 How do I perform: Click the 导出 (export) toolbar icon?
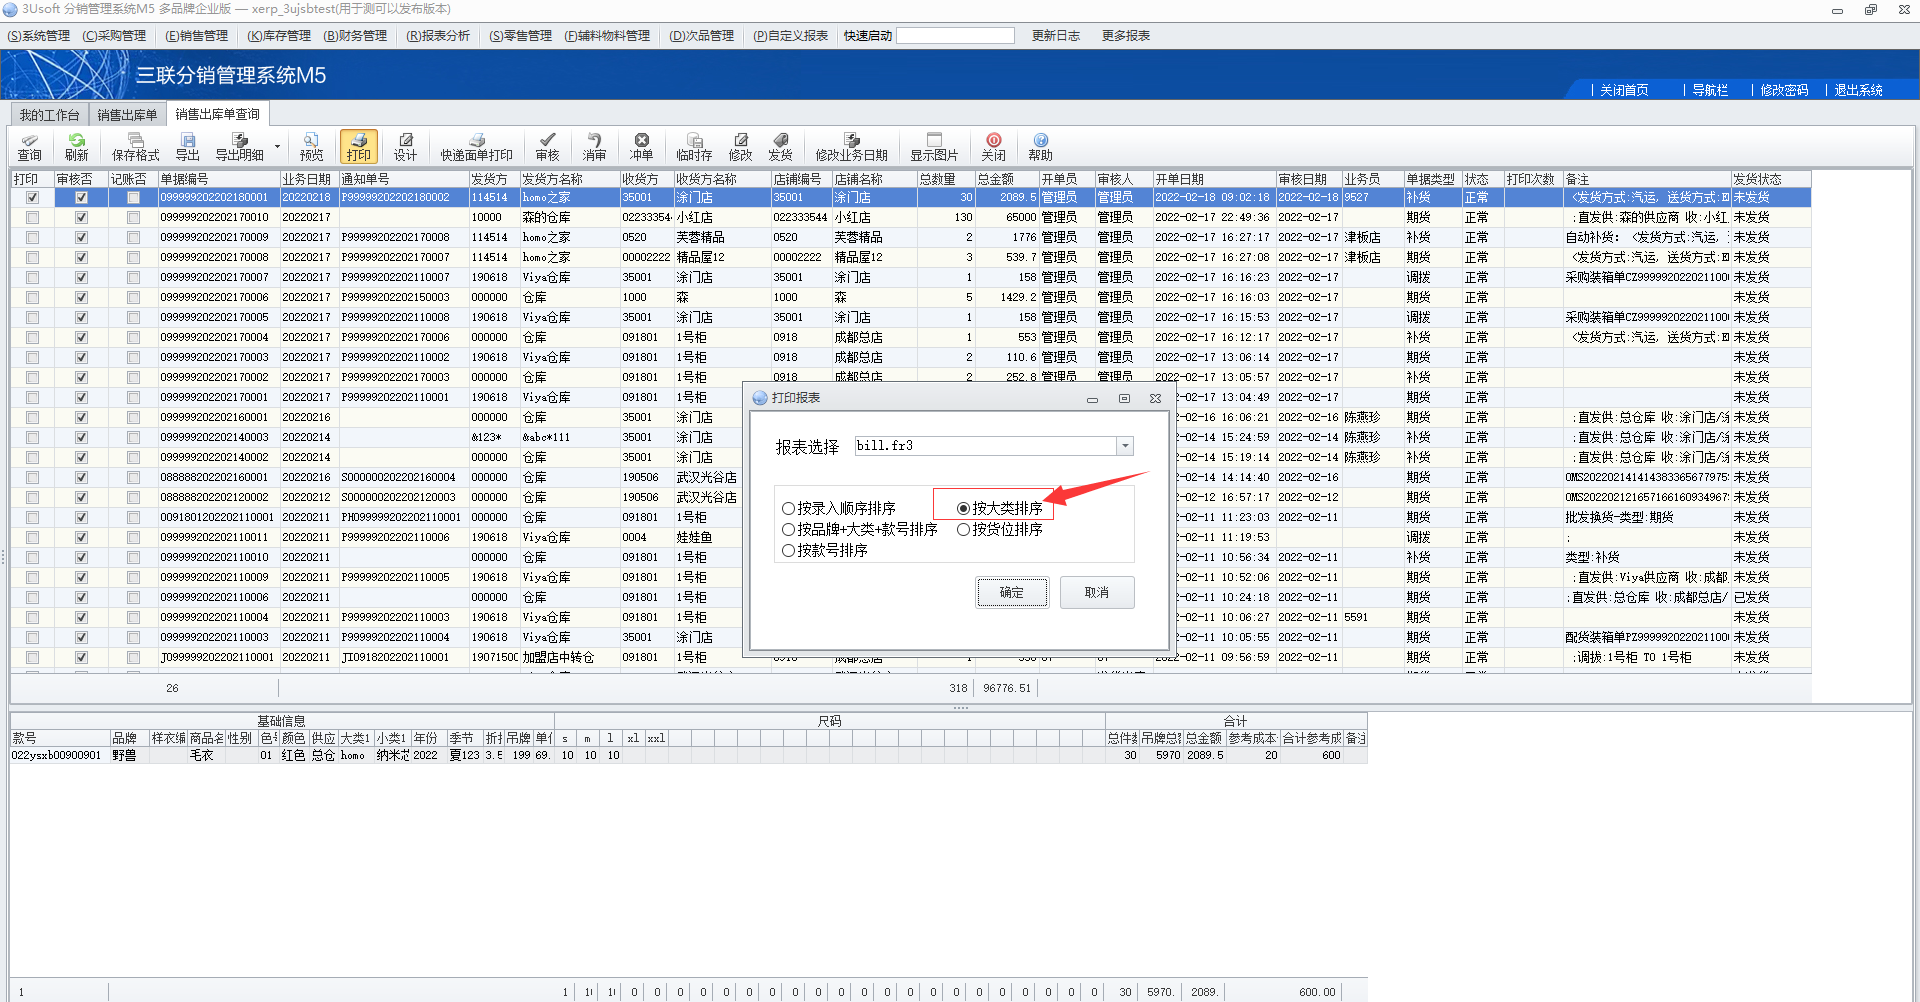click(x=187, y=146)
